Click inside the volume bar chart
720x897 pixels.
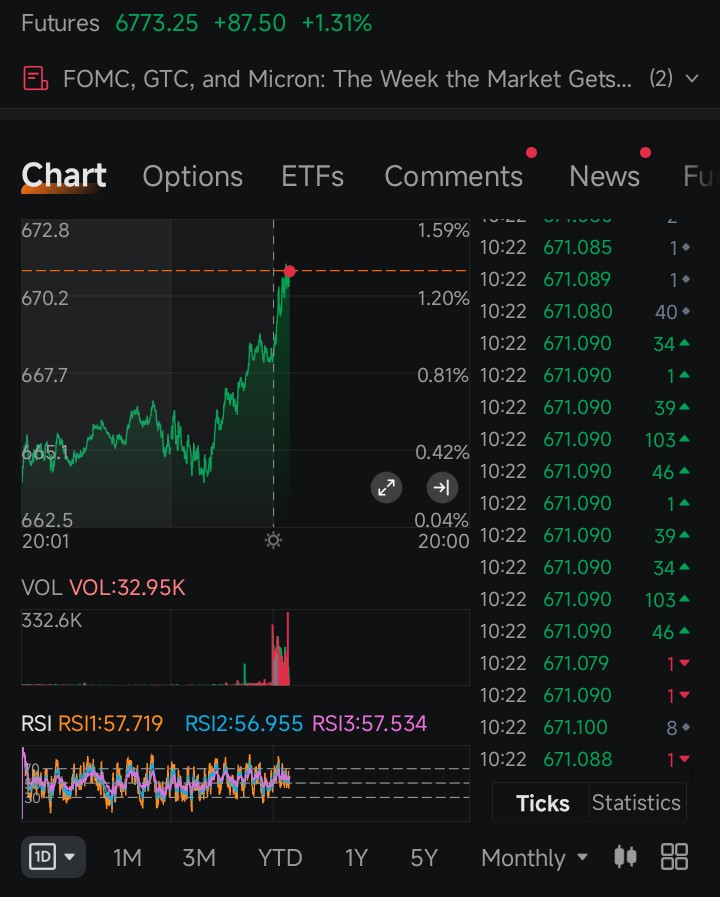click(x=245, y=647)
